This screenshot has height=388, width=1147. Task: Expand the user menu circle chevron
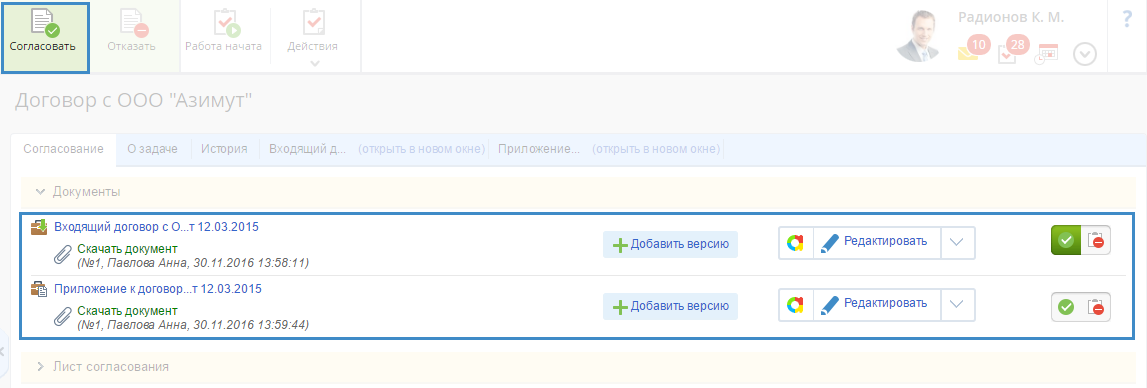[x=1085, y=55]
